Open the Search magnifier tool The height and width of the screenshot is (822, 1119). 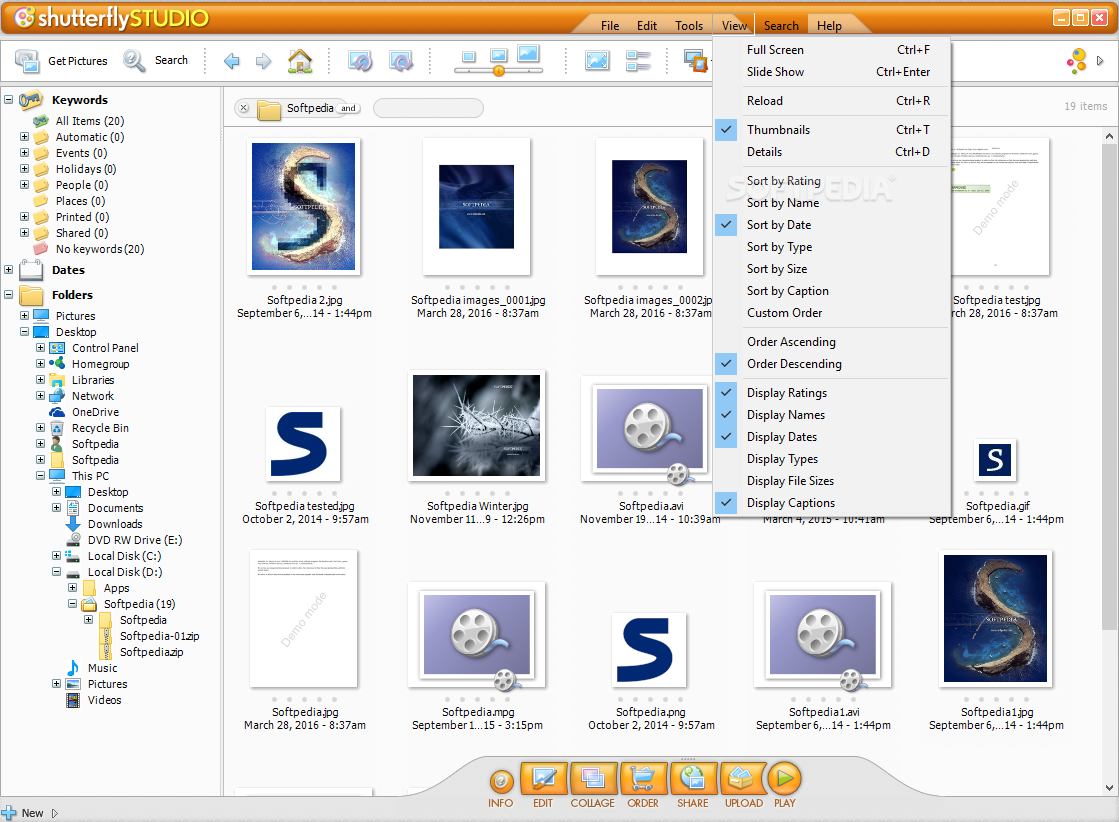134,61
